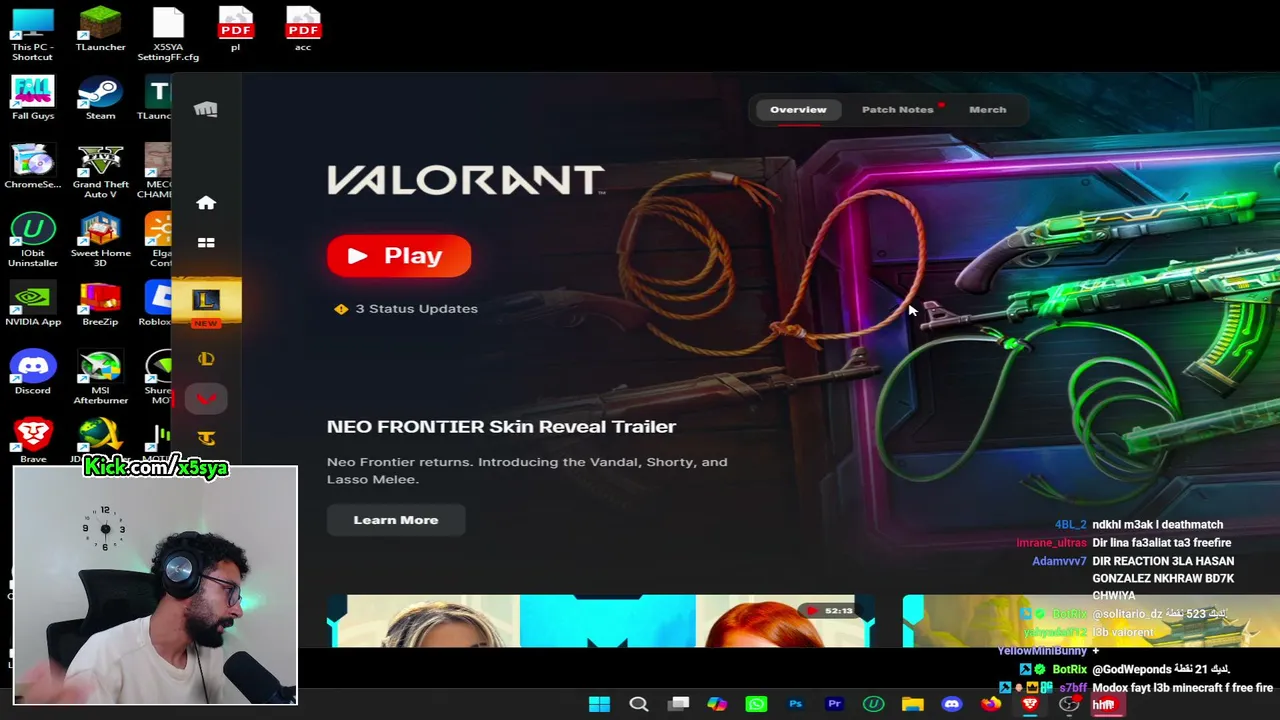The height and width of the screenshot is (720, 1280).
Task: Open This PC shortcut on the desktop
Action: click(32, 33)
